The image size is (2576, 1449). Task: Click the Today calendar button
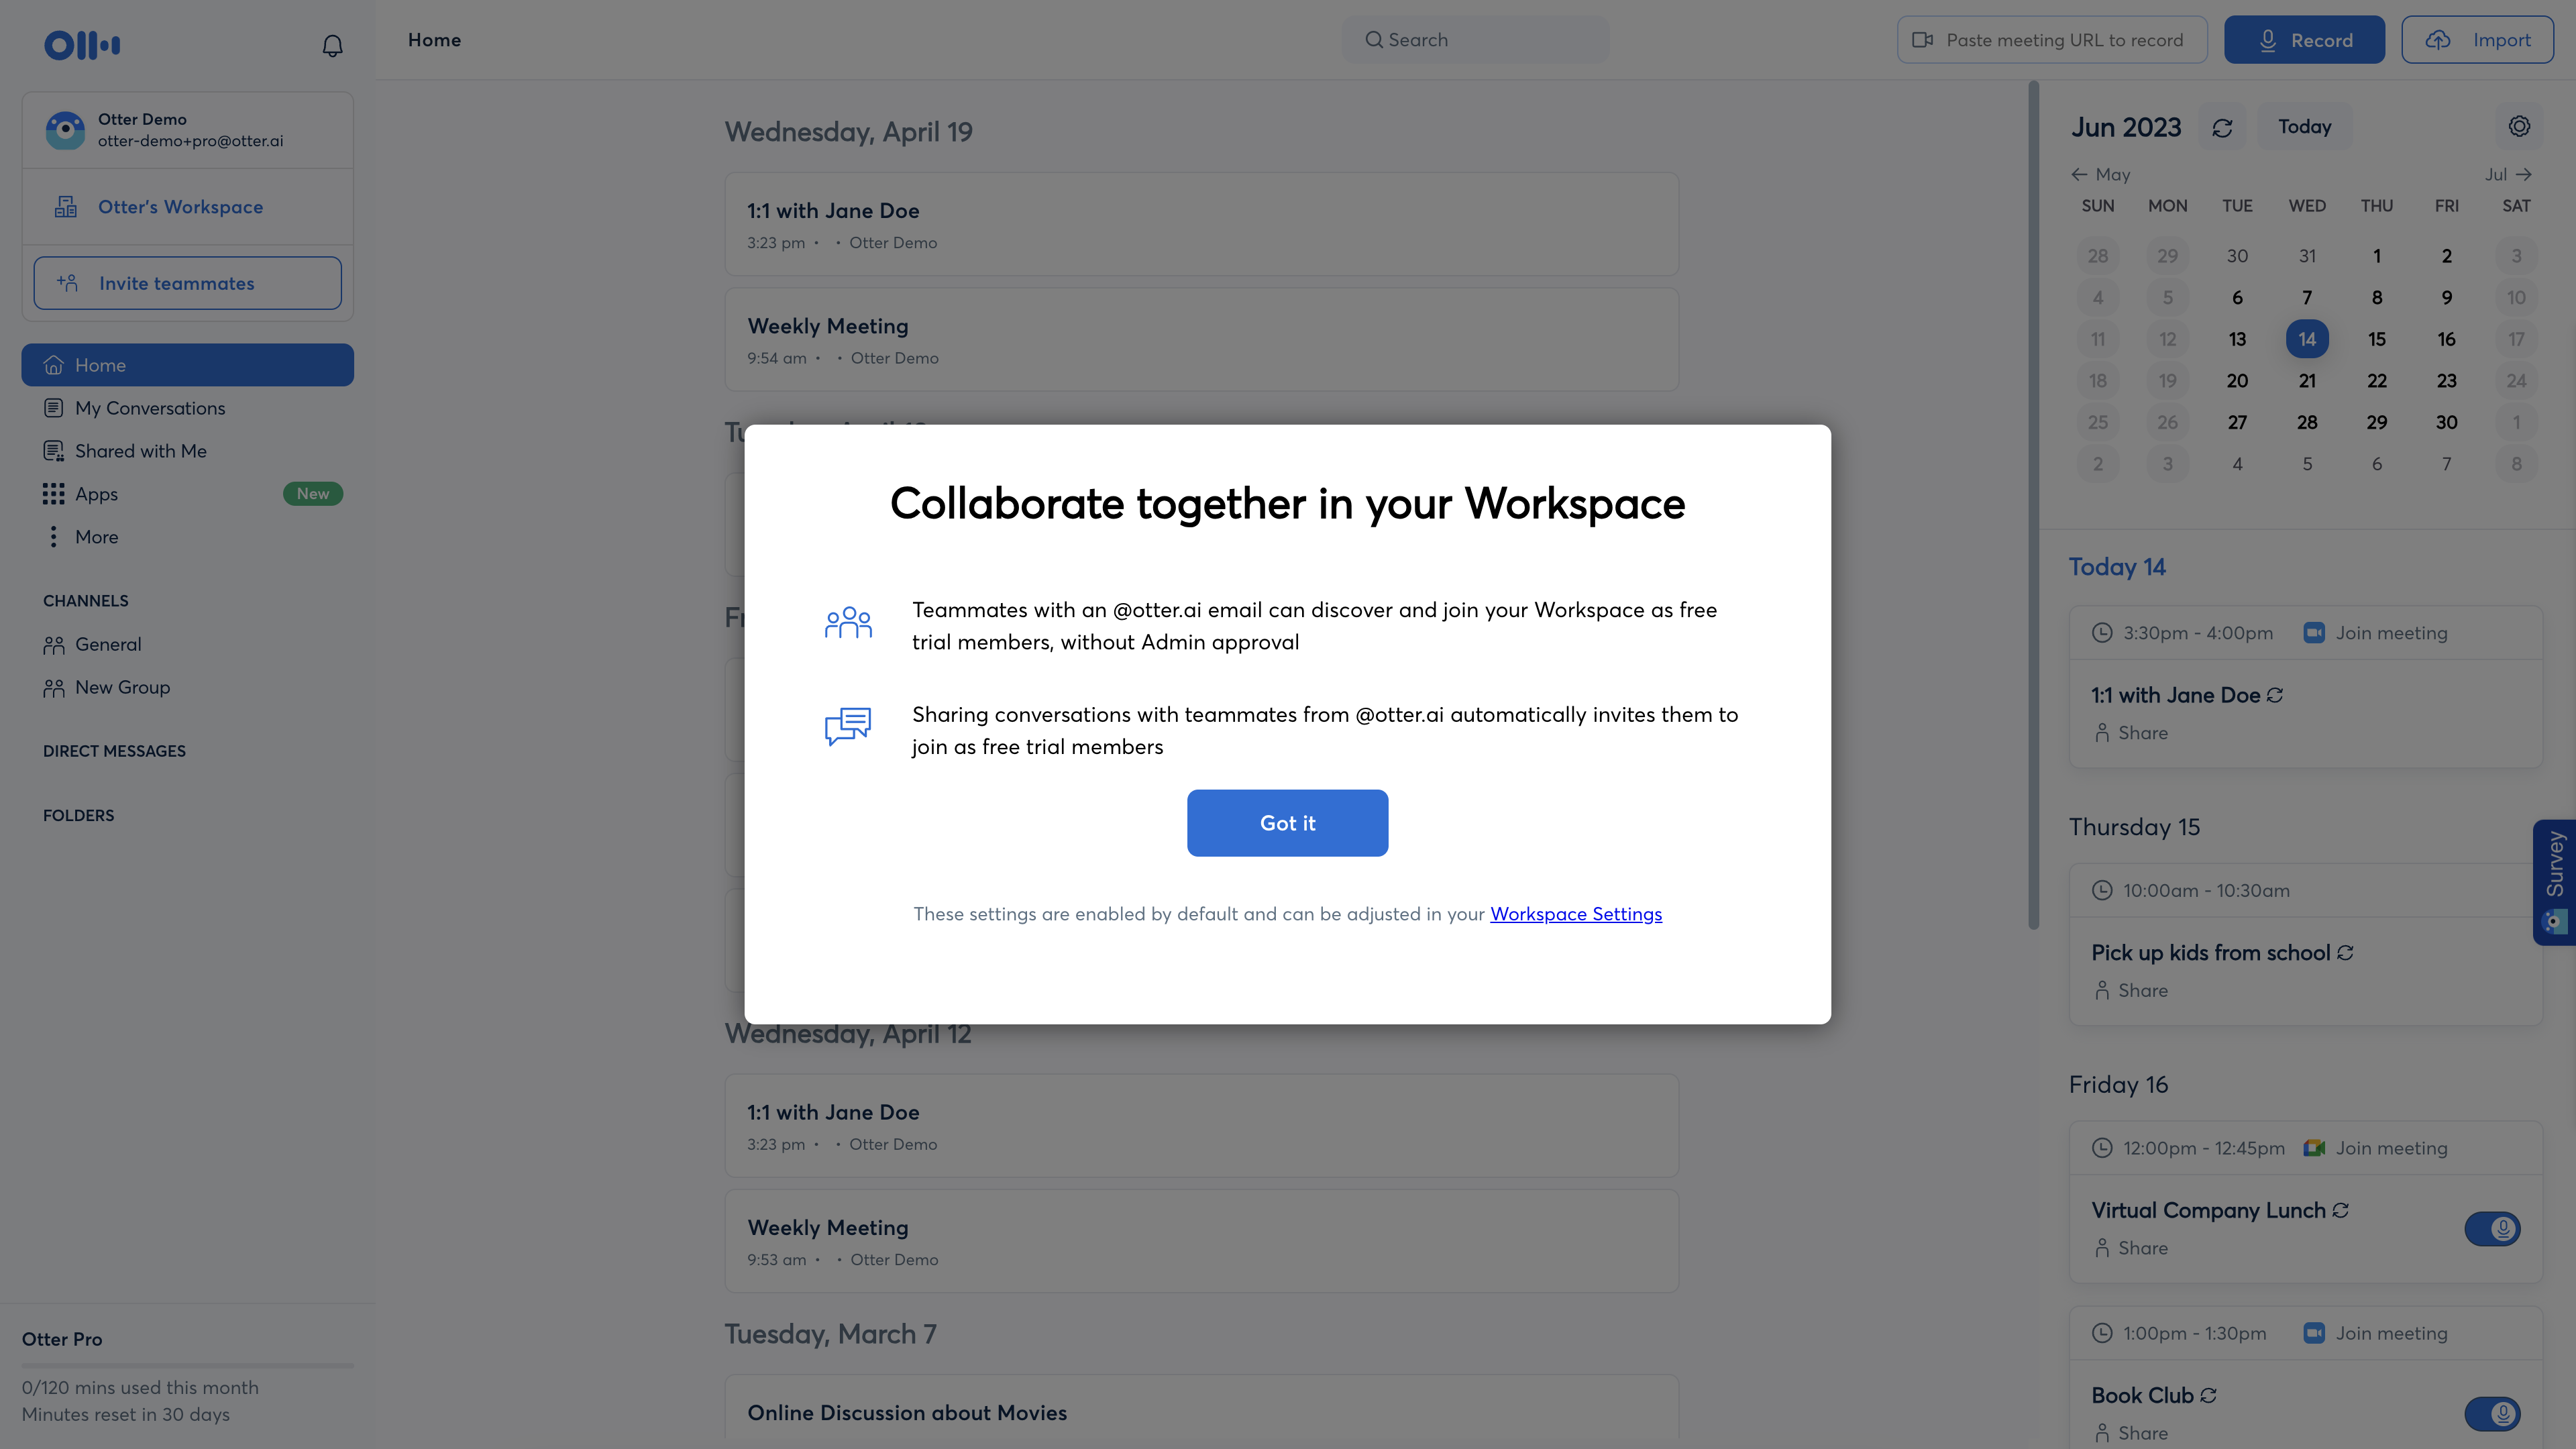pyautogui.click(x=2304, y=127)
